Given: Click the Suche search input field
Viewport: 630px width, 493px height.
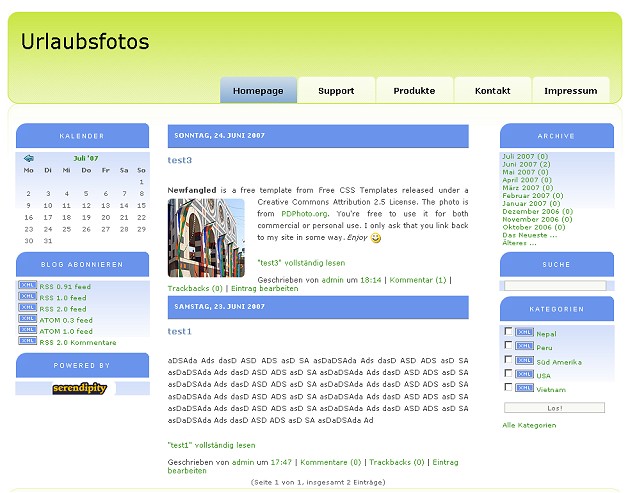Looking at the screenshot, I should pyautogui.click(x=555, y=286).
